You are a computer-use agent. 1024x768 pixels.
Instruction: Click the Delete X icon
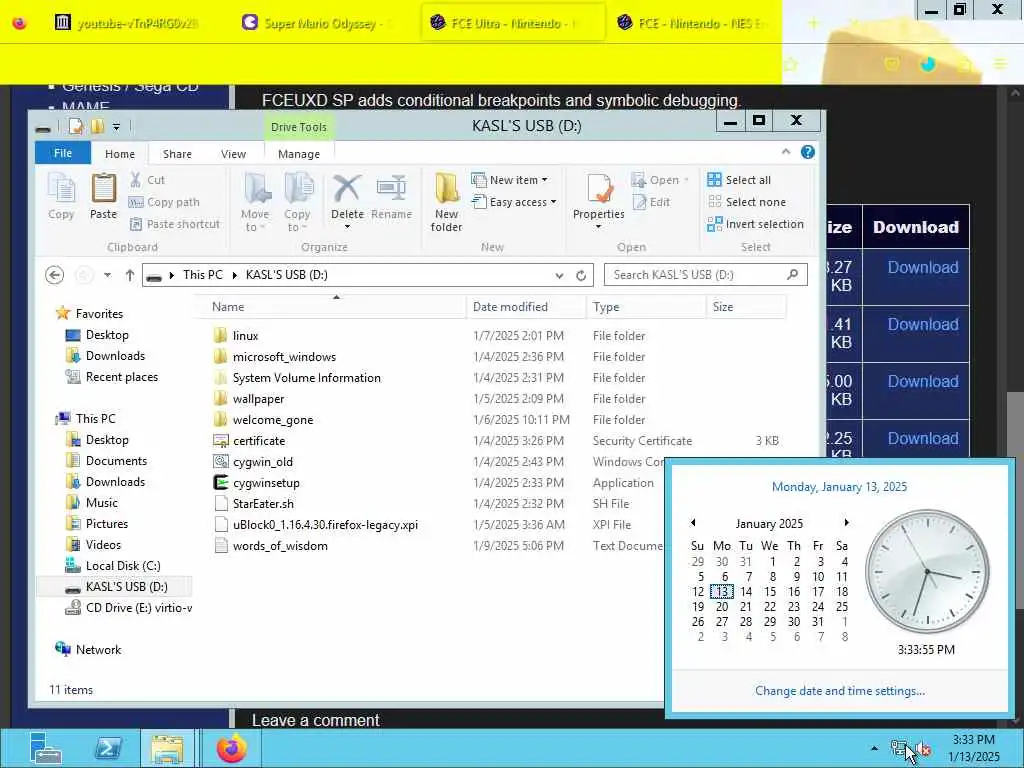[x=347, y=189]
